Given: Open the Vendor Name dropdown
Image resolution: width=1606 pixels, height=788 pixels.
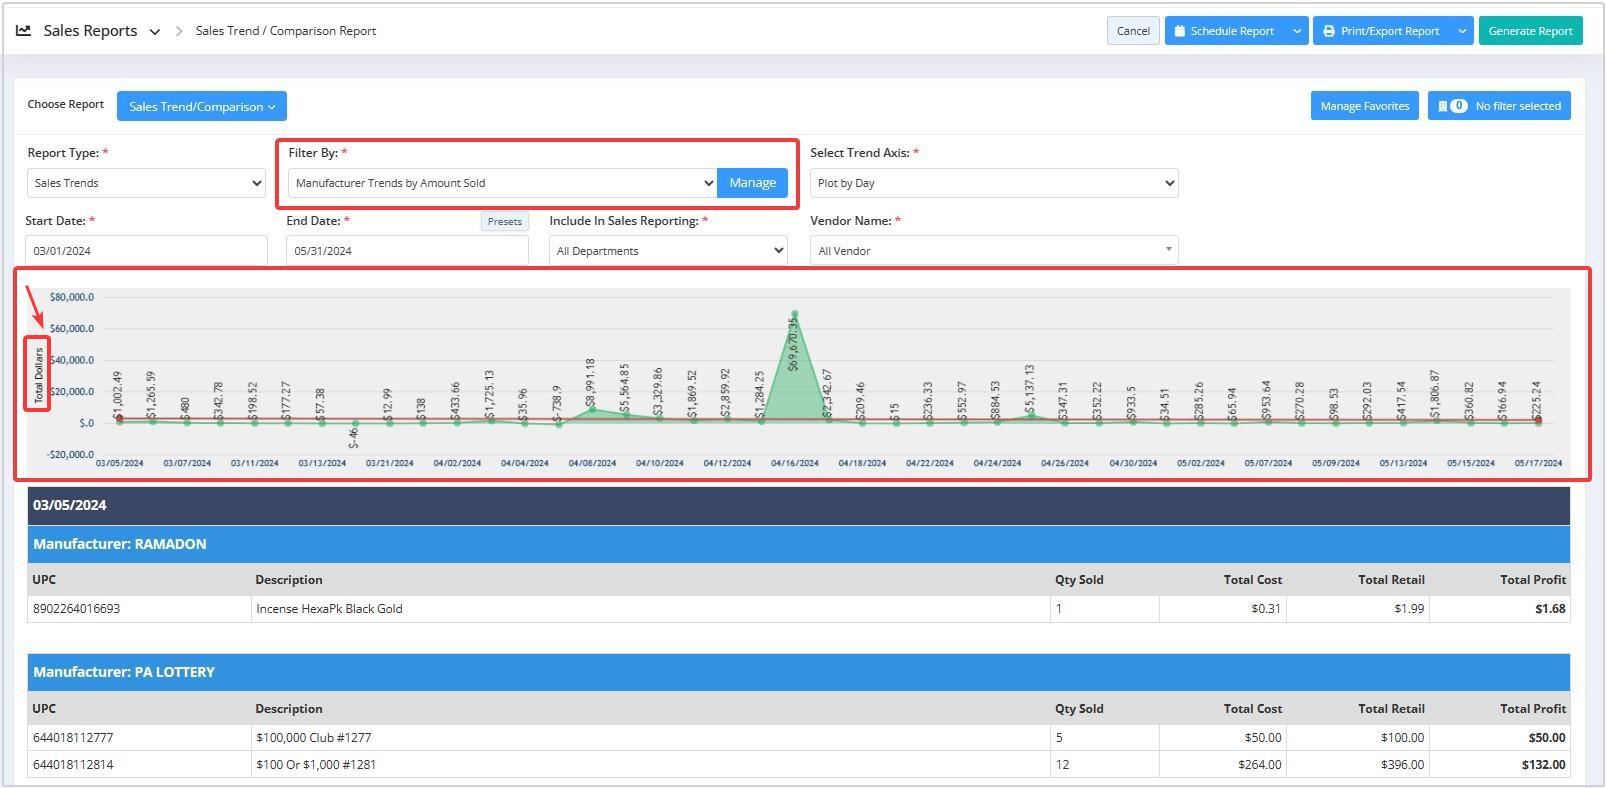Looking at the screenshot, I should point(994,251).
